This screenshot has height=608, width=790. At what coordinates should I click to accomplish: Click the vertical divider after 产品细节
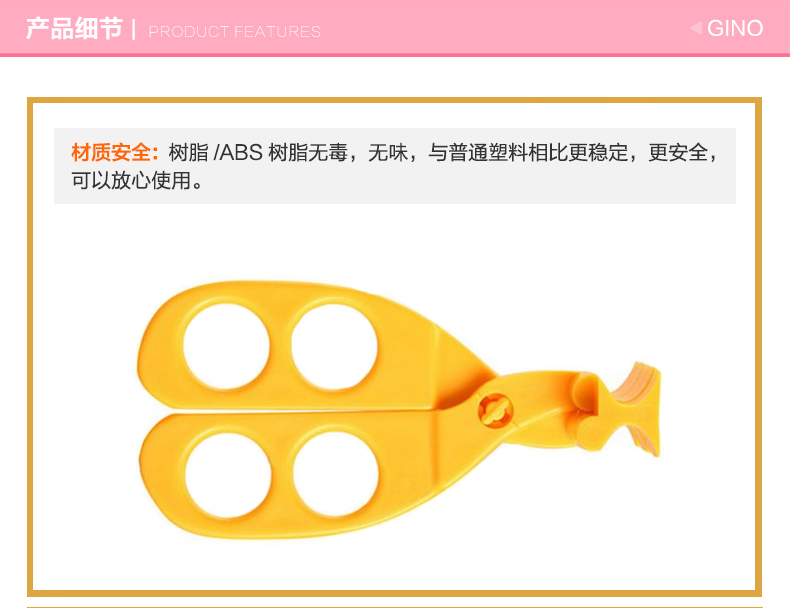click(134, 29)
